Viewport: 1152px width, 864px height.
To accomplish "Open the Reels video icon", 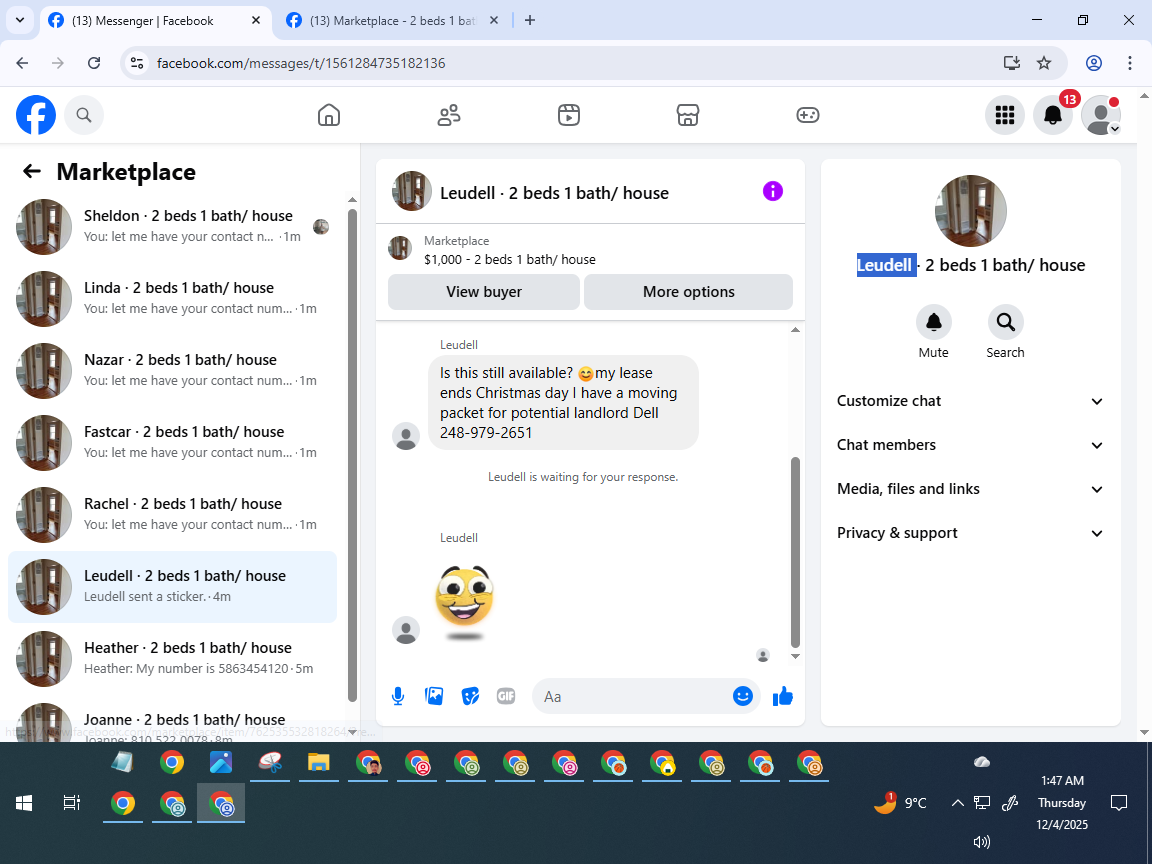I will (569, 115).
